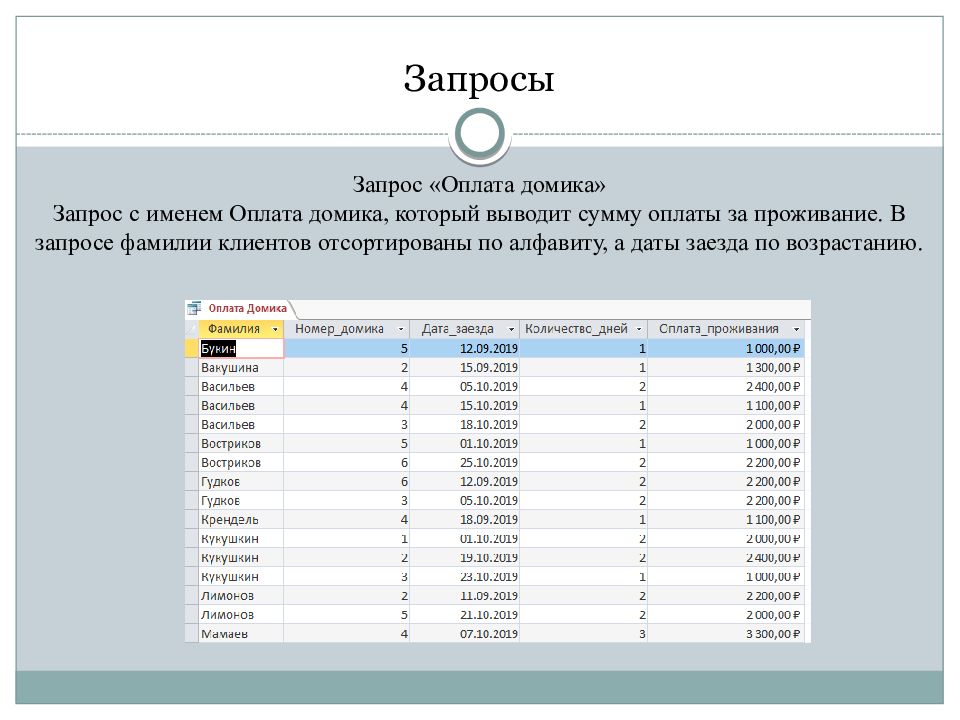Open the Фамилия column filter dropdown arrow
The image size is (960, 720).
[275, 329]
